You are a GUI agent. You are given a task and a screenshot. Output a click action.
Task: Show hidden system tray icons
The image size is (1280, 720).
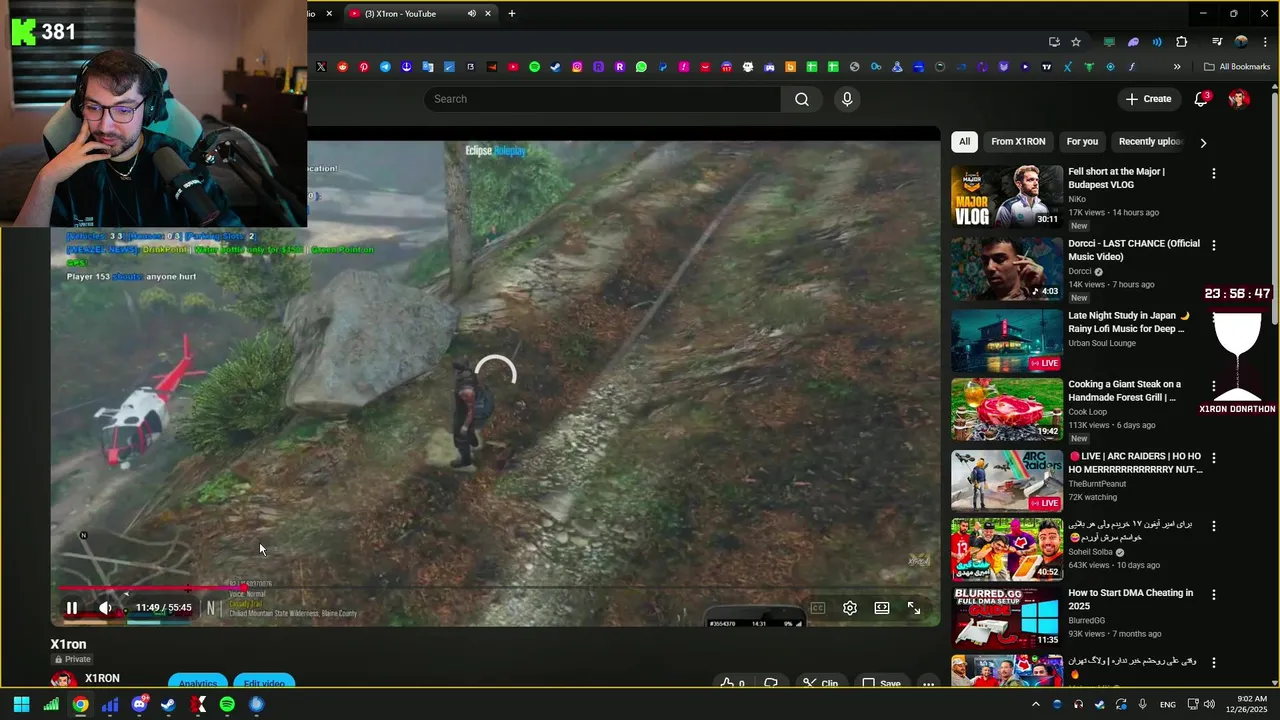point(1036,704)
